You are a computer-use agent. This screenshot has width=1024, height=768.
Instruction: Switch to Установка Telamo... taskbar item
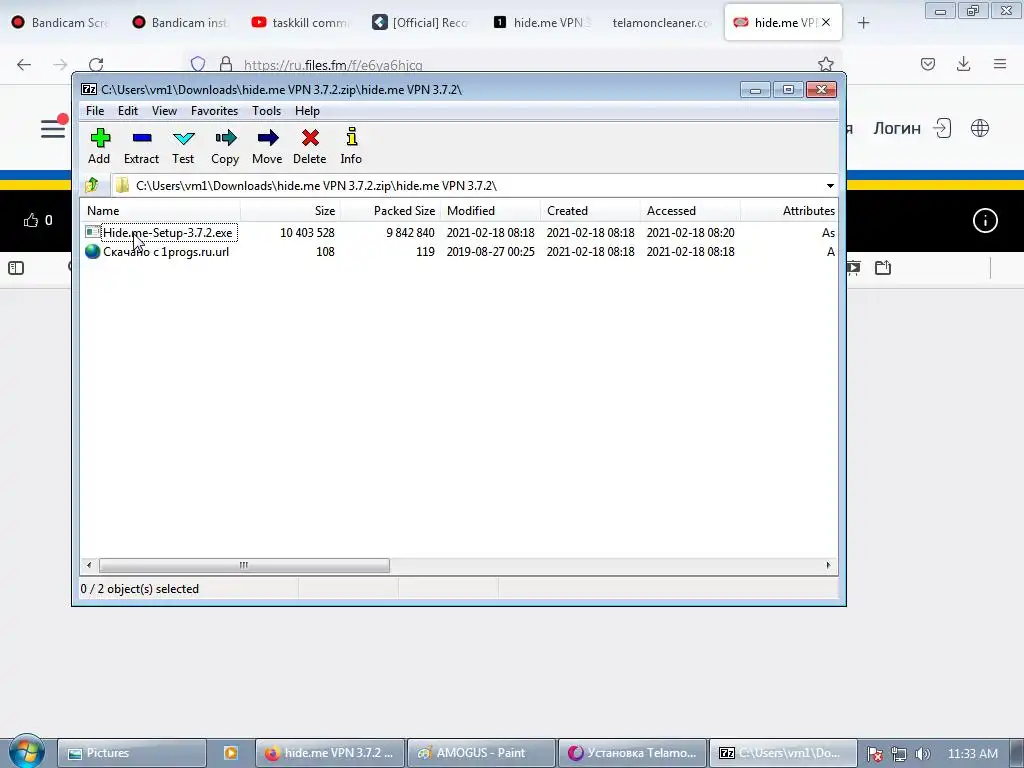632,753
